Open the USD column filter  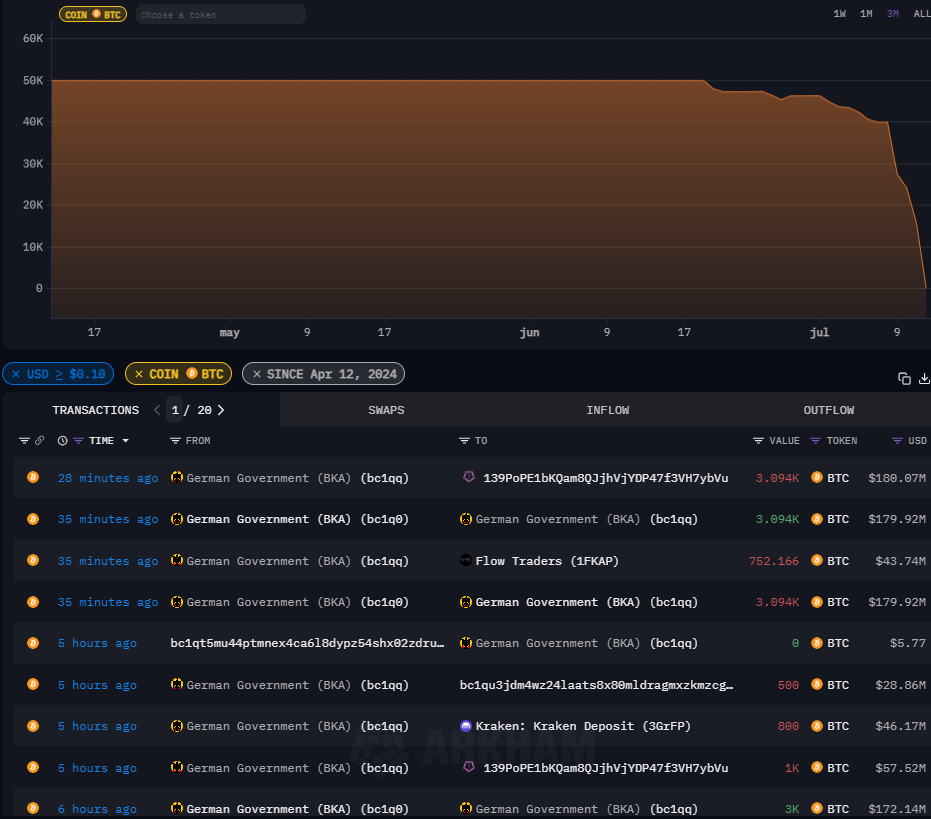897,441
